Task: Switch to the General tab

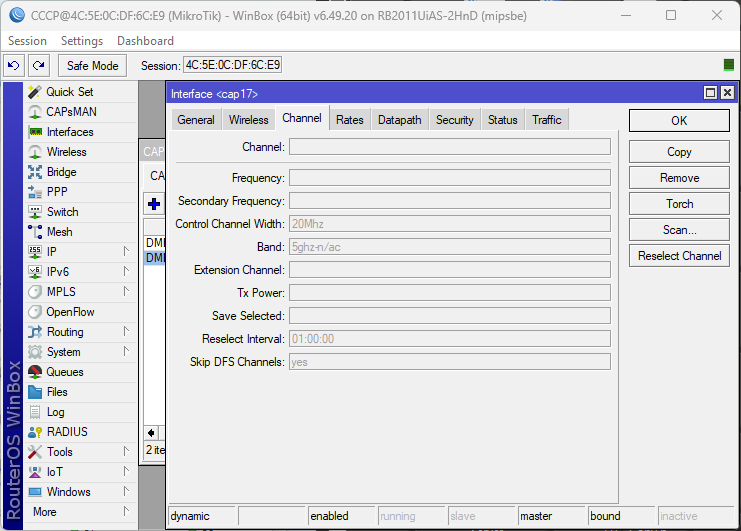Action: click(x=196, y=120)
